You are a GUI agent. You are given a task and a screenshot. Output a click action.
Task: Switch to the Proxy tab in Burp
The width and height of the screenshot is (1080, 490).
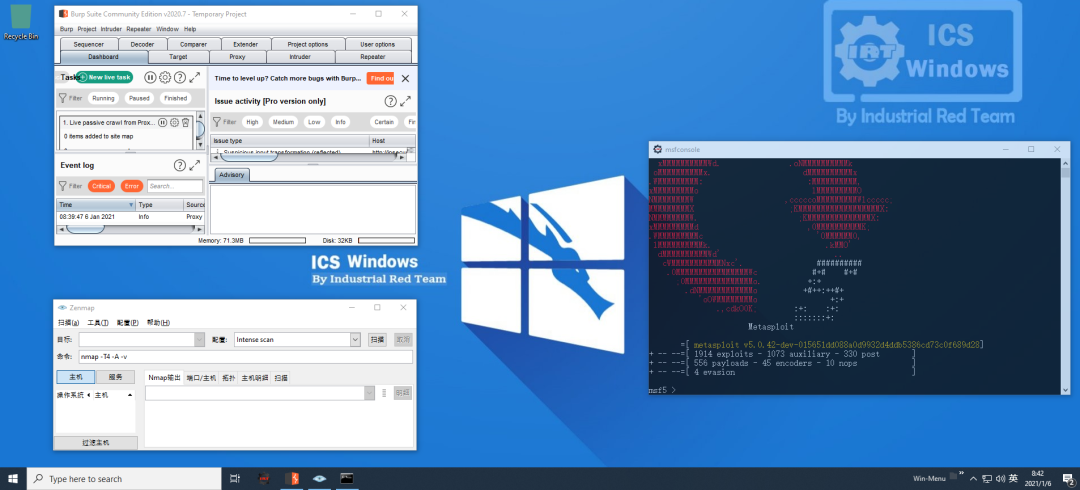[237, 57]
